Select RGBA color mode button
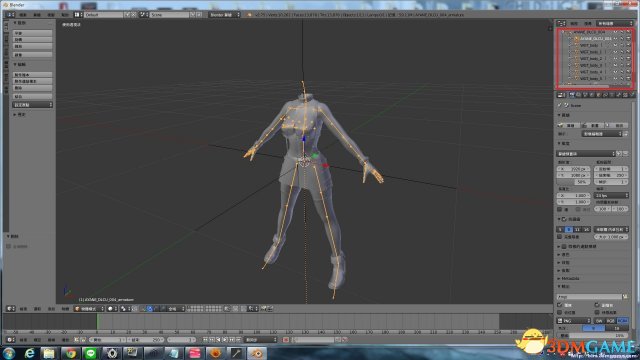Screen dimensions: 640x360 (622, 321)
